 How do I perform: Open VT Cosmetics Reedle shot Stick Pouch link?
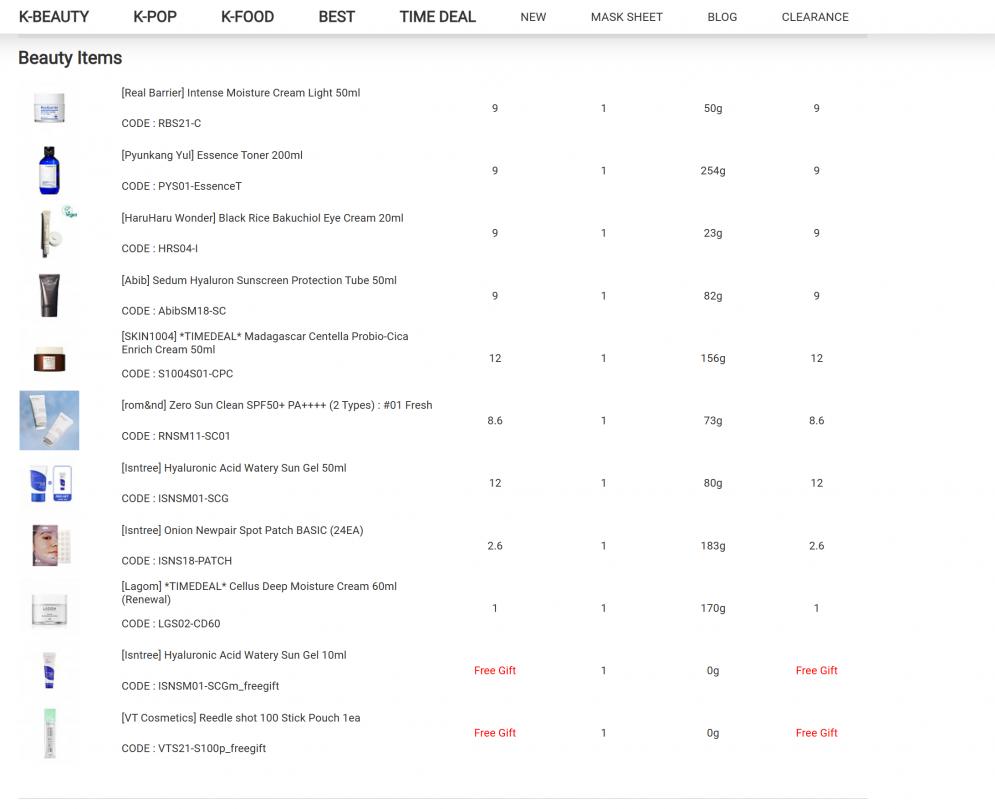pos(241,718)
